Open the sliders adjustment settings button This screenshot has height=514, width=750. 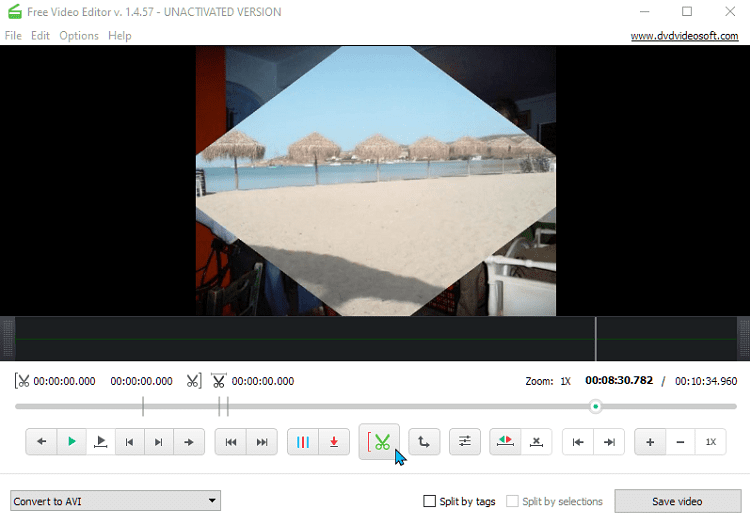click(x=465, y=442)
